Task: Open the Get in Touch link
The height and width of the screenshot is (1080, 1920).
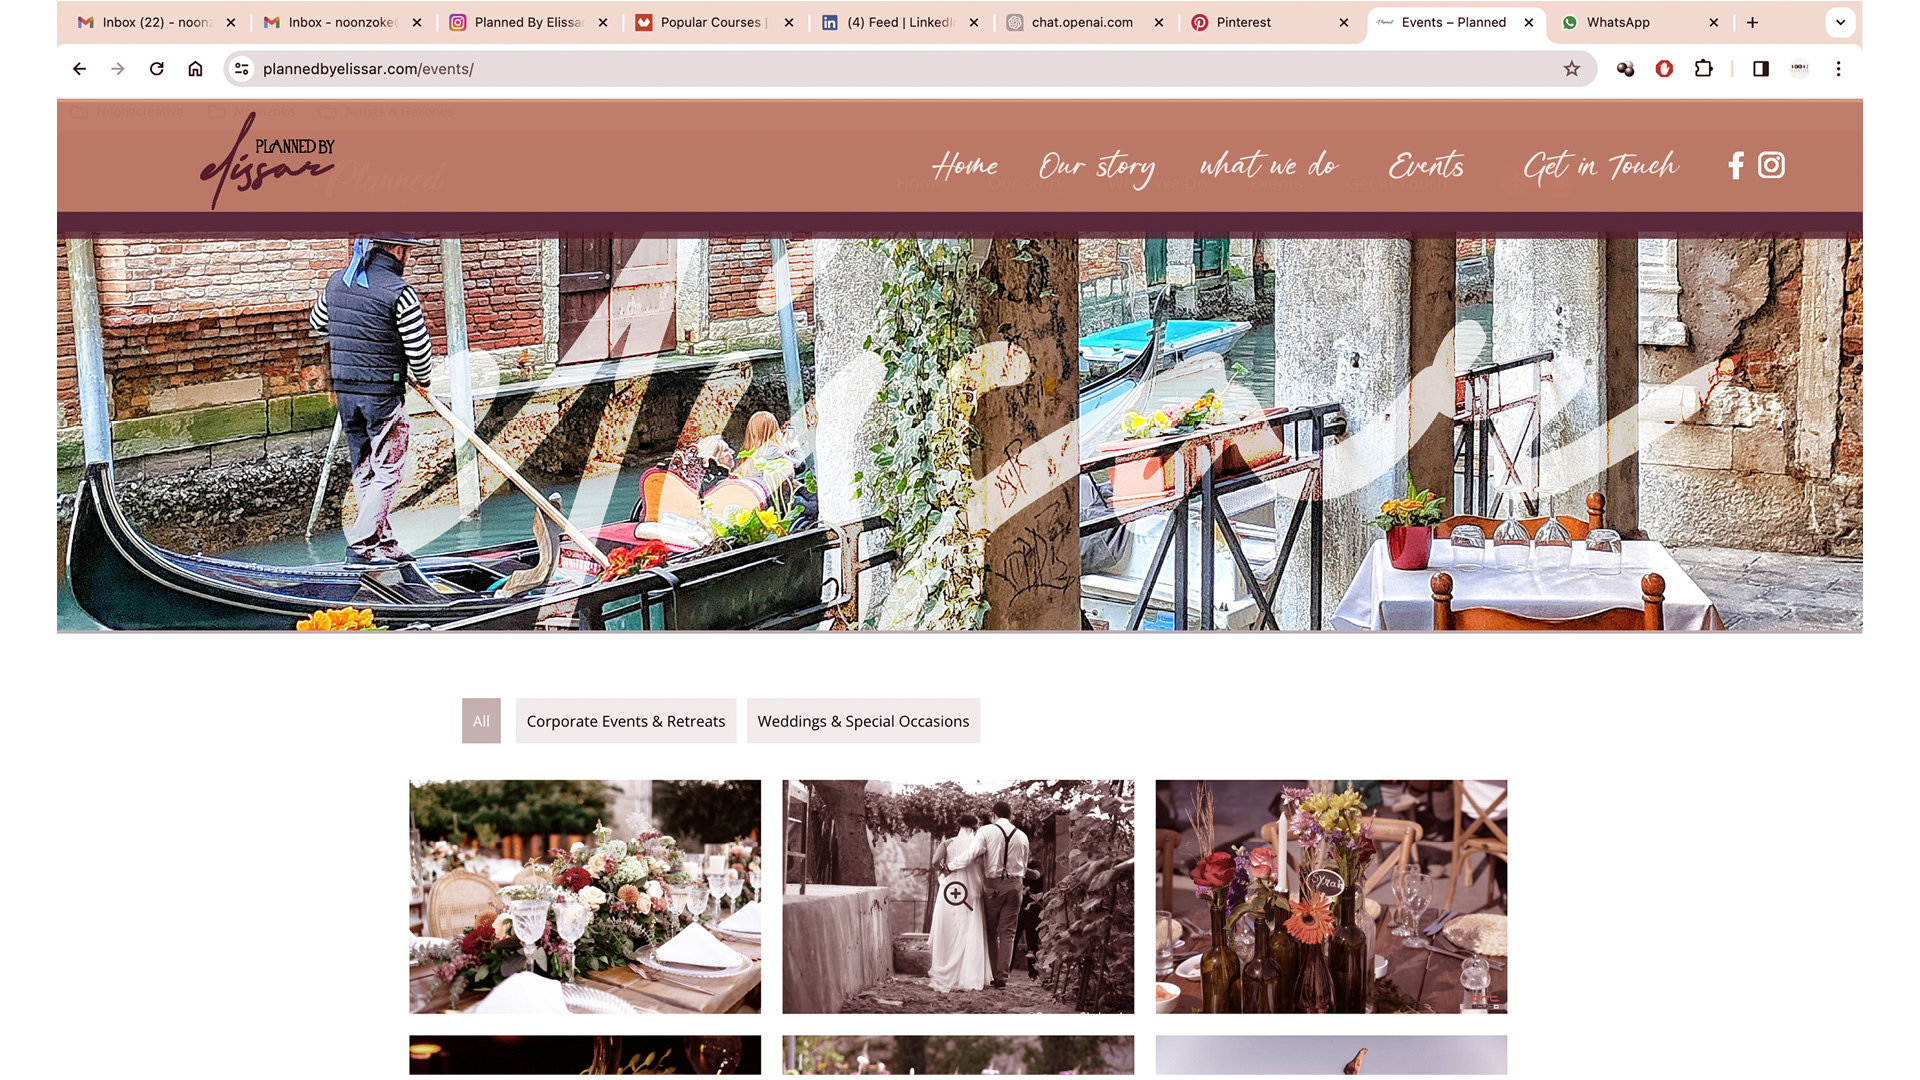Action: [1599, 166]
